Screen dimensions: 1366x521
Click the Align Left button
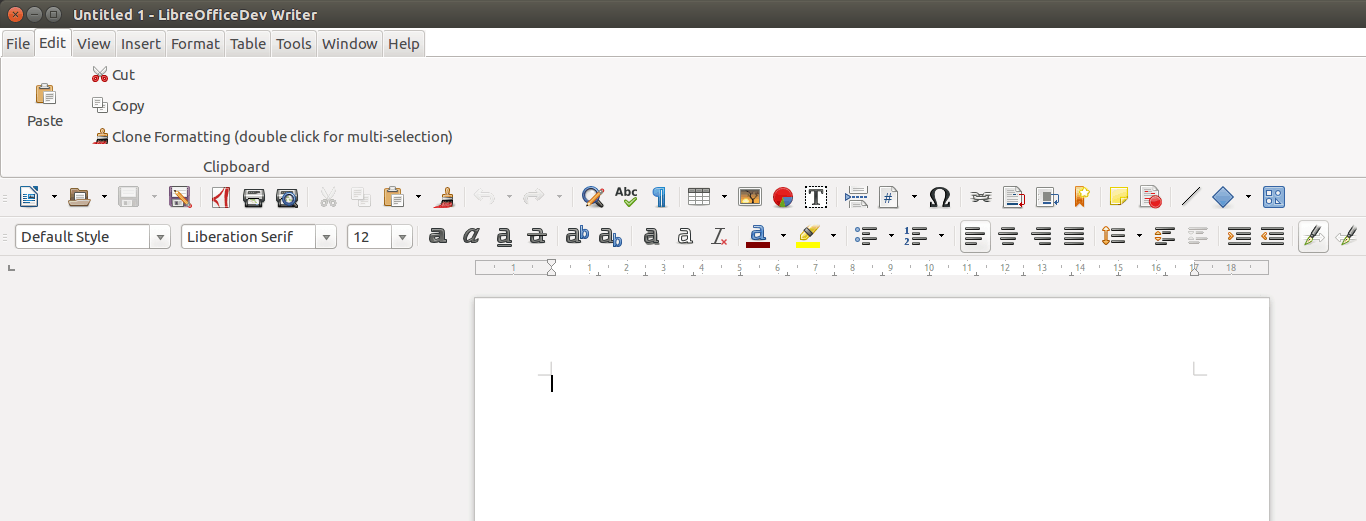coord(976,237)
